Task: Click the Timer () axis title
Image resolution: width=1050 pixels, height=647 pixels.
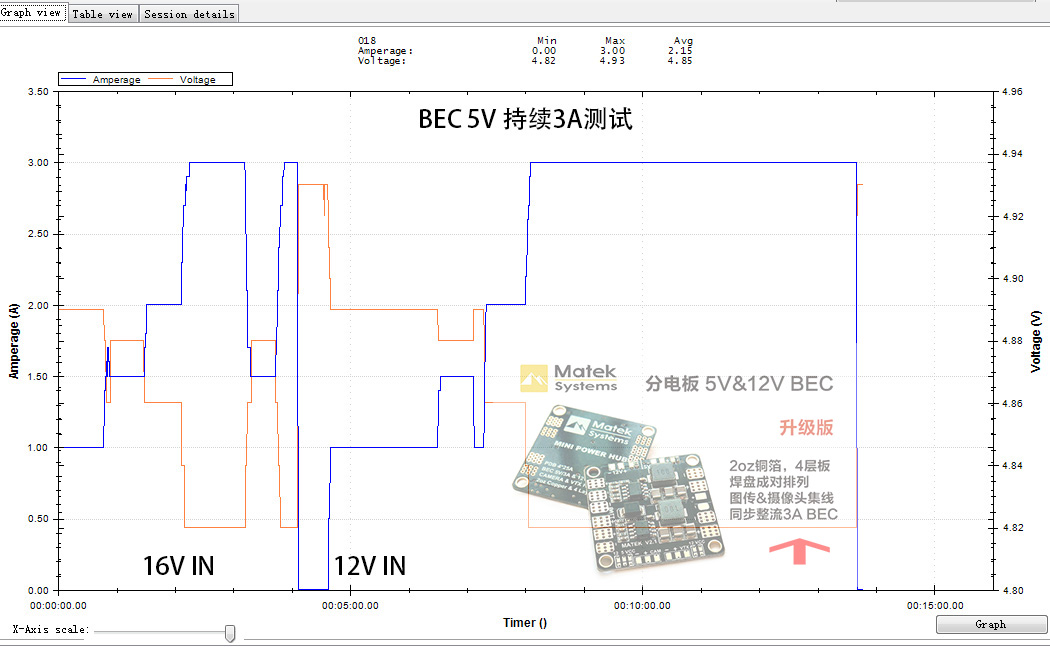Action: [x=525, y=623]
